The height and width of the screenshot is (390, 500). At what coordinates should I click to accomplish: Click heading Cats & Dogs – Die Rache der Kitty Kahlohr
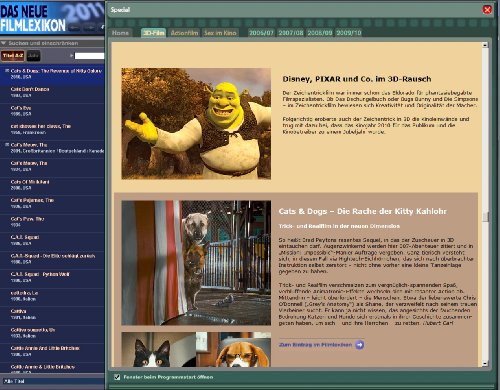pyautogui.click(x=362, y=211)
